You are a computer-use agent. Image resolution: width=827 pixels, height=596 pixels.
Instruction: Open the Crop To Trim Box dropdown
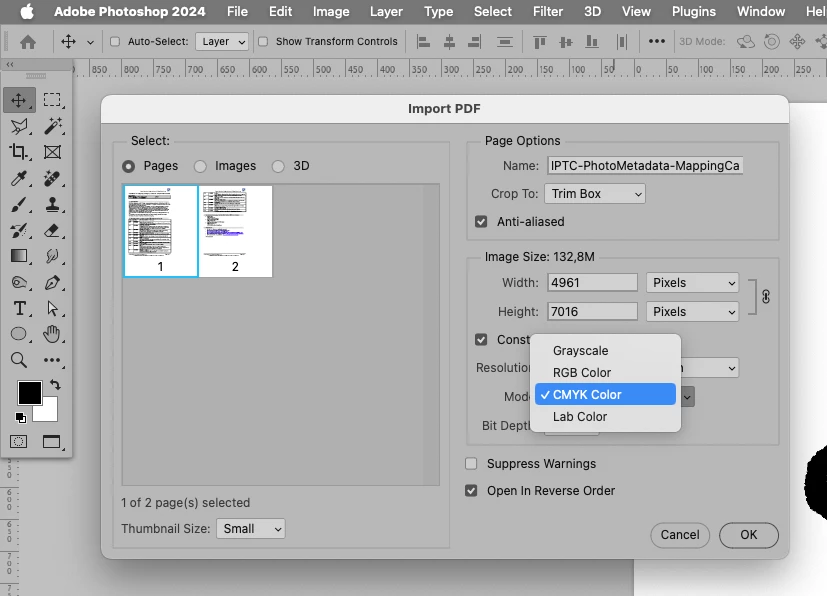tap(595, 194)
